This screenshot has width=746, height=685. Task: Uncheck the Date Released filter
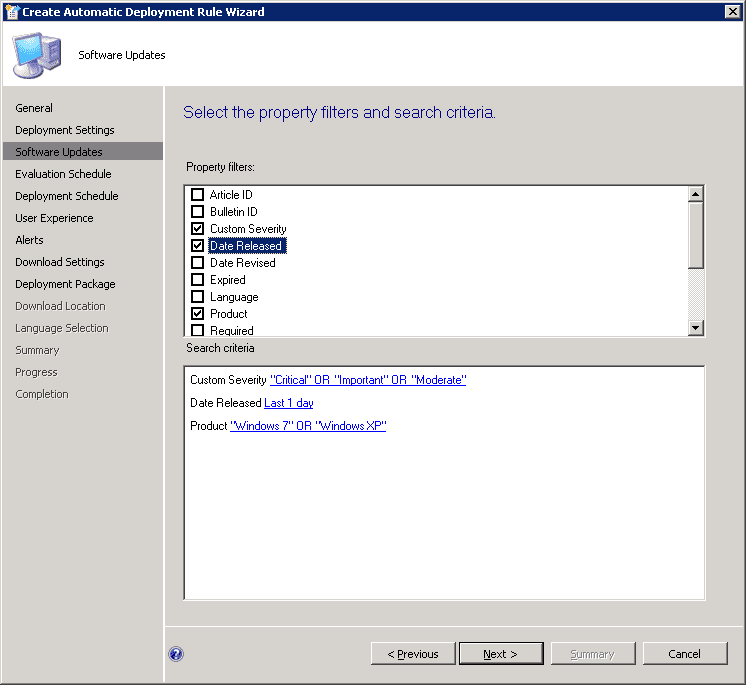197,246
